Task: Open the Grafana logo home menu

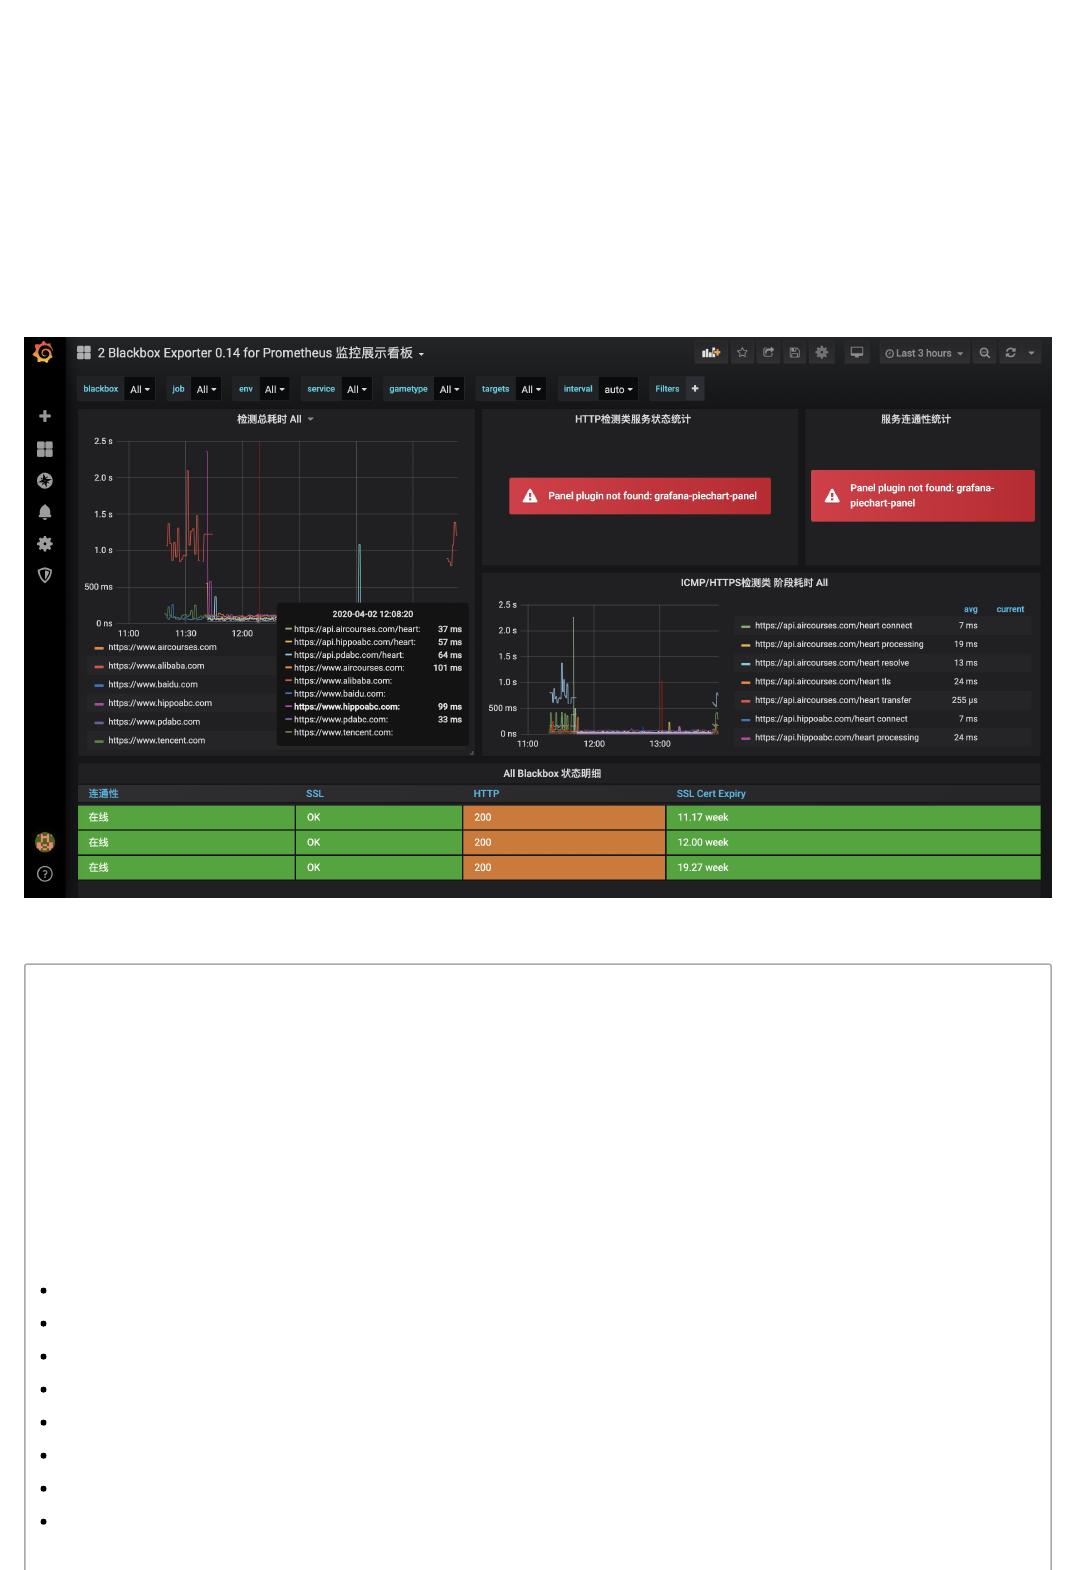Action: pyautogui.click(x=43, y=352)
